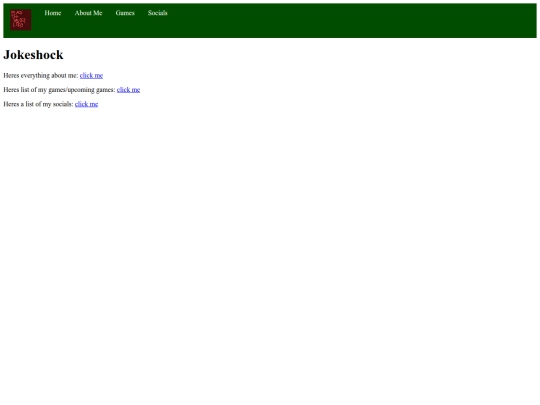
Task: Select the Socials nav item
Action: pyautogui.click(x=158, y=13)
